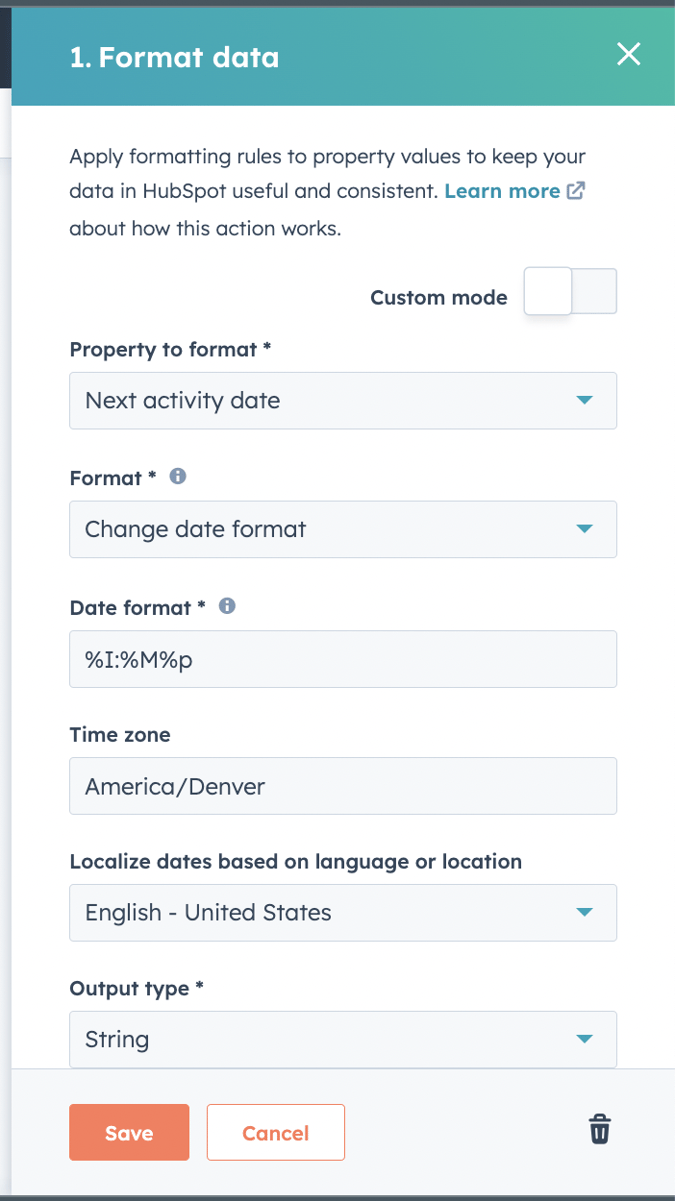Click inside the Date format input field
675x1201 pixels.
click(x=343, y=658)
